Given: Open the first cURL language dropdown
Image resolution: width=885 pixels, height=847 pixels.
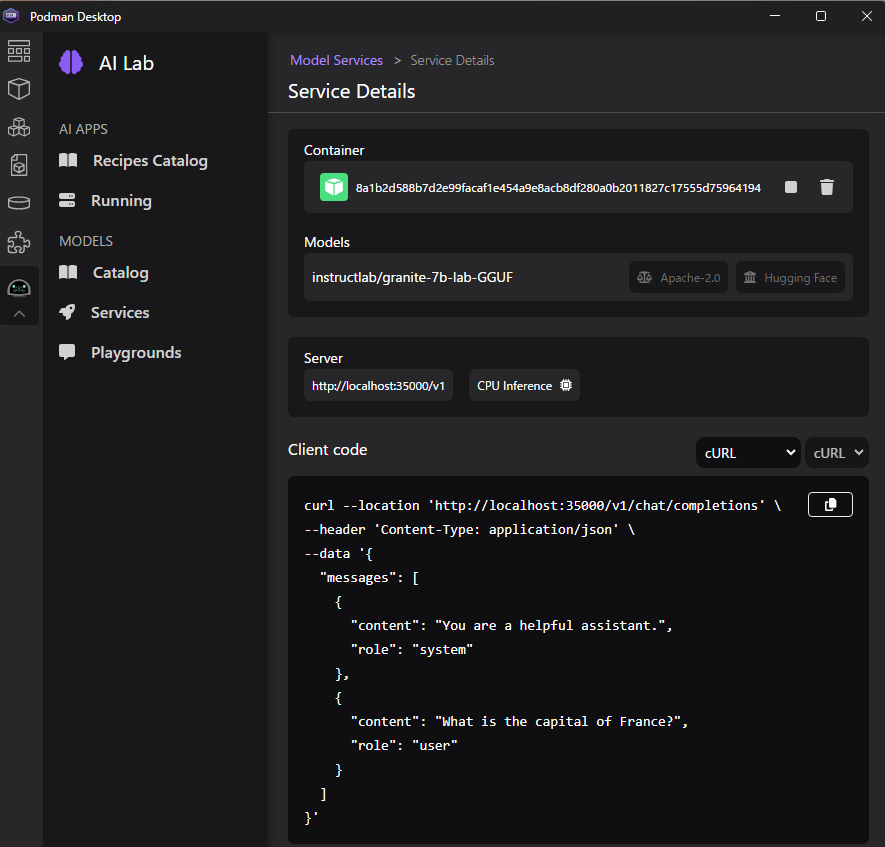Looking at the screenshot, I should tap(748, 453).
